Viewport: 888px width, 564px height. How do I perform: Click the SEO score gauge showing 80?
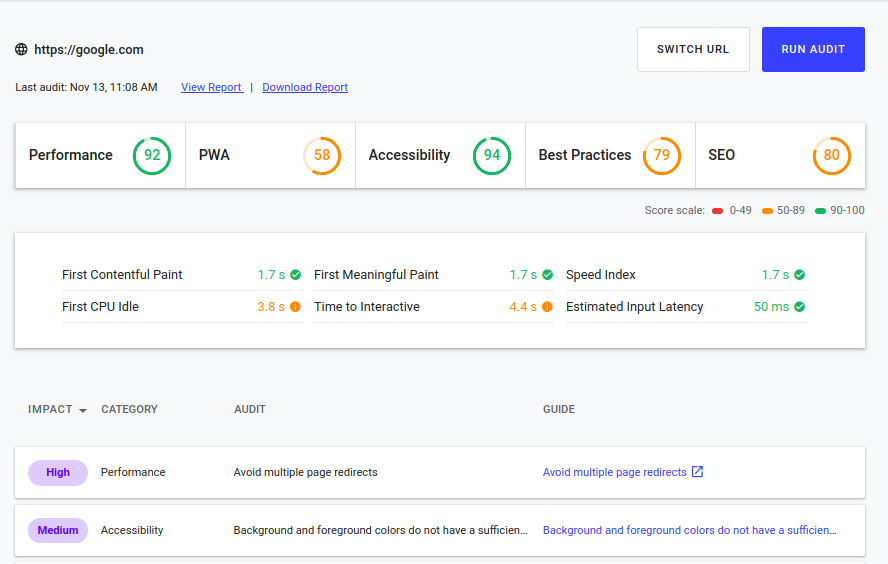click(x=832, y=155)
